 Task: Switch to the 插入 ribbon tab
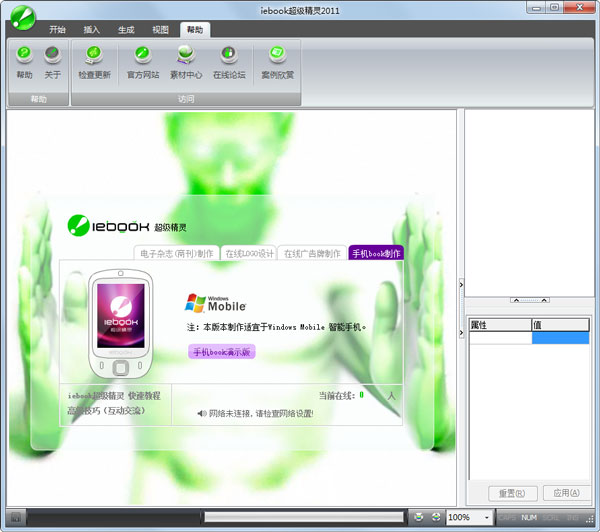coord(91,29)
